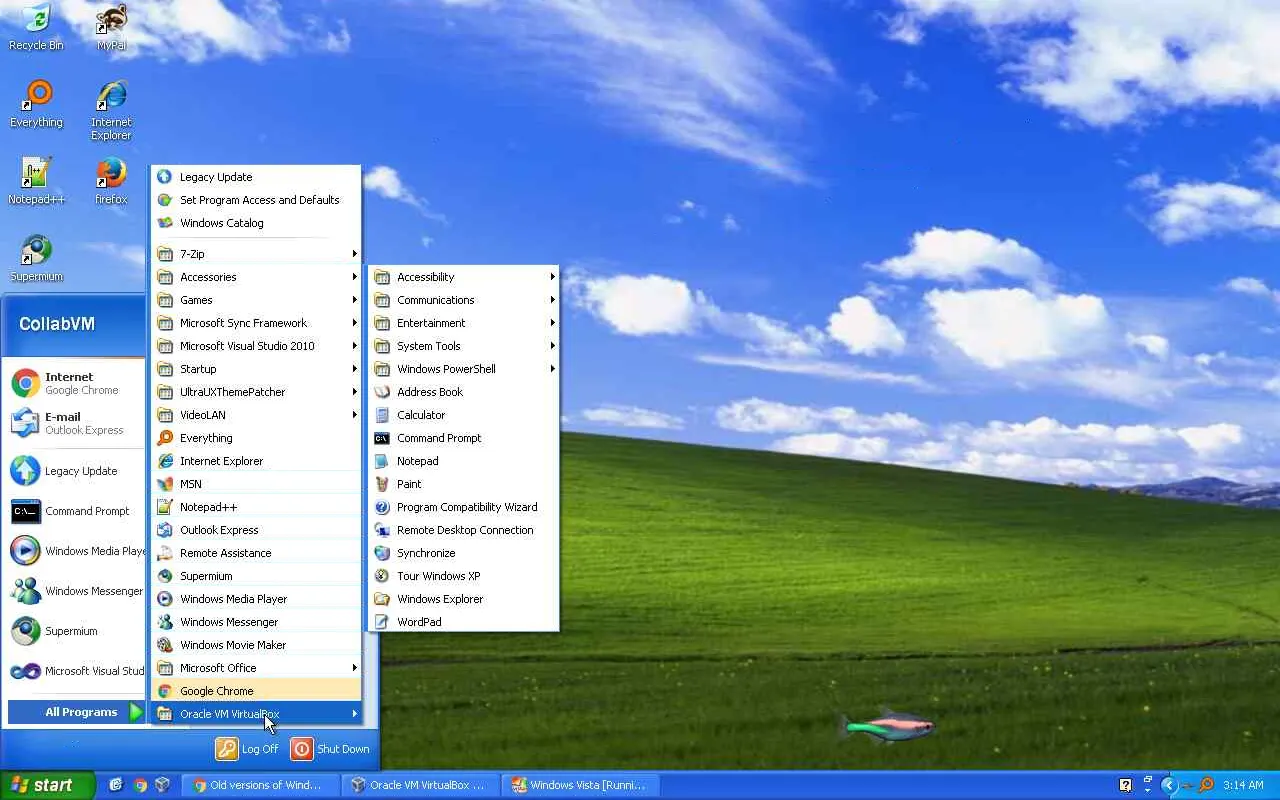Click the Shut Down button
Screen dimensions: 1280x800
click(330, 749)
